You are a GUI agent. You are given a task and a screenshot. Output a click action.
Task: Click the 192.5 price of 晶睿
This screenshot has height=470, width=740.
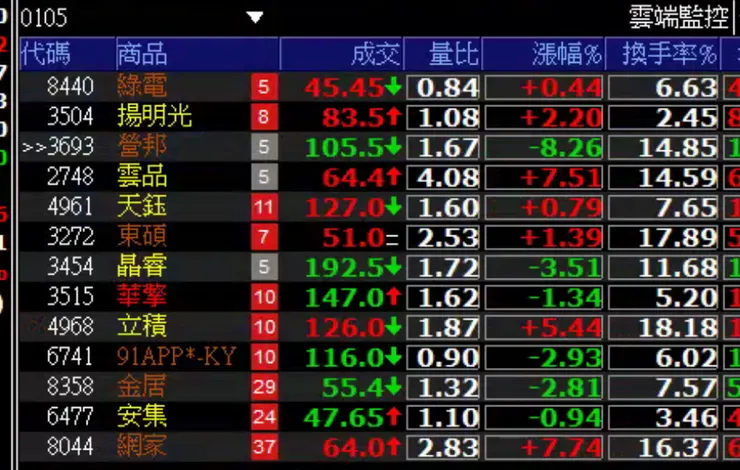tap(344, 268)
